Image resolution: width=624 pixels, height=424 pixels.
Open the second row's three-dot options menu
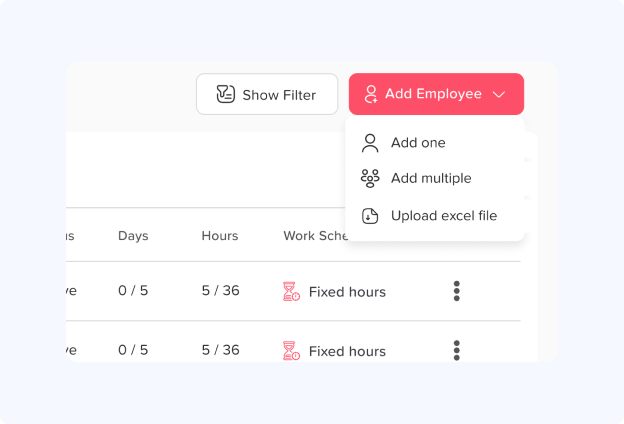tap(457, 350)
